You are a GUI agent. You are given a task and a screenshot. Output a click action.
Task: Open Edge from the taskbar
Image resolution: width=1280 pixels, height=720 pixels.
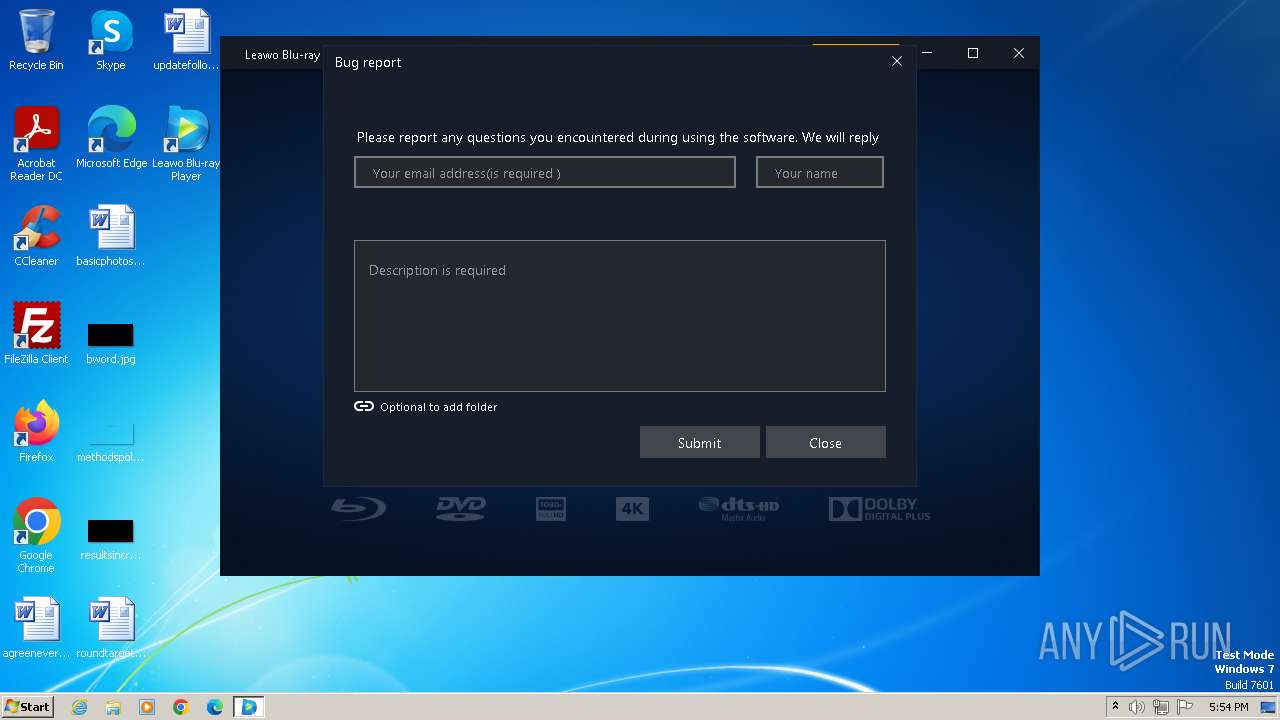coord(215,707)
